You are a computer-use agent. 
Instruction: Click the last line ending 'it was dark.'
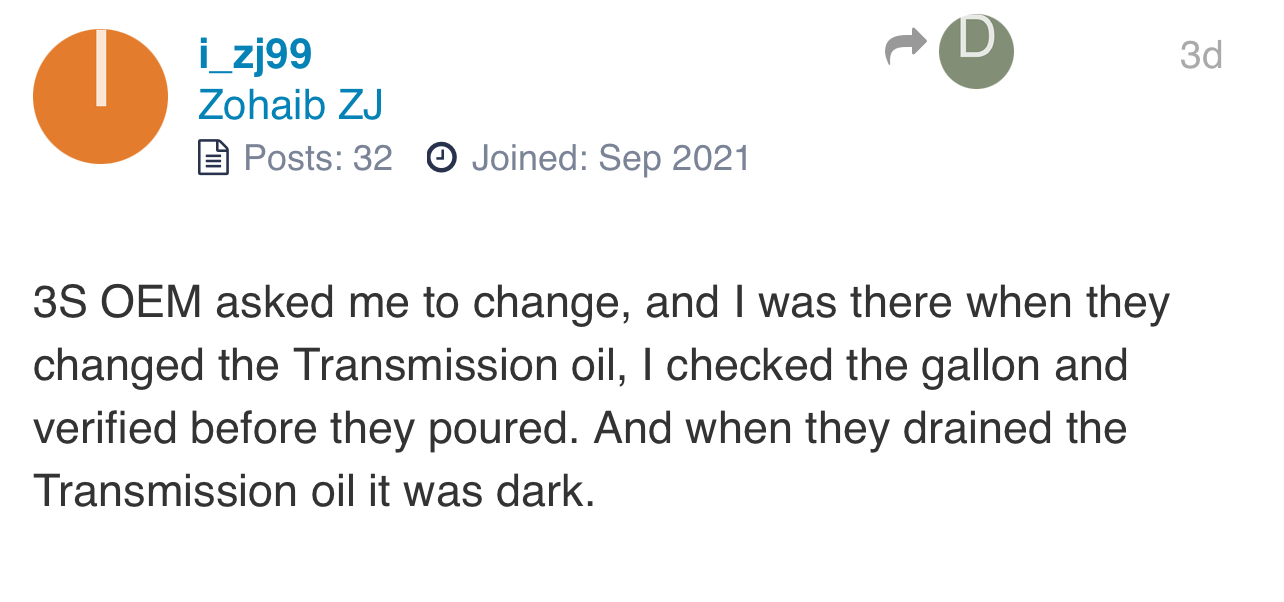[x=314, y=492]
